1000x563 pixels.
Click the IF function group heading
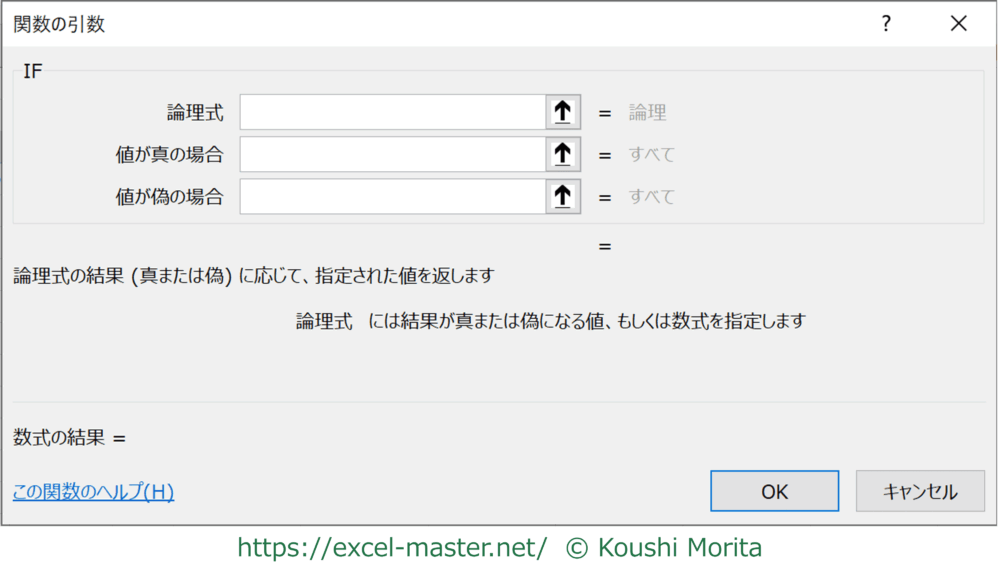click(x=33, y=73)
